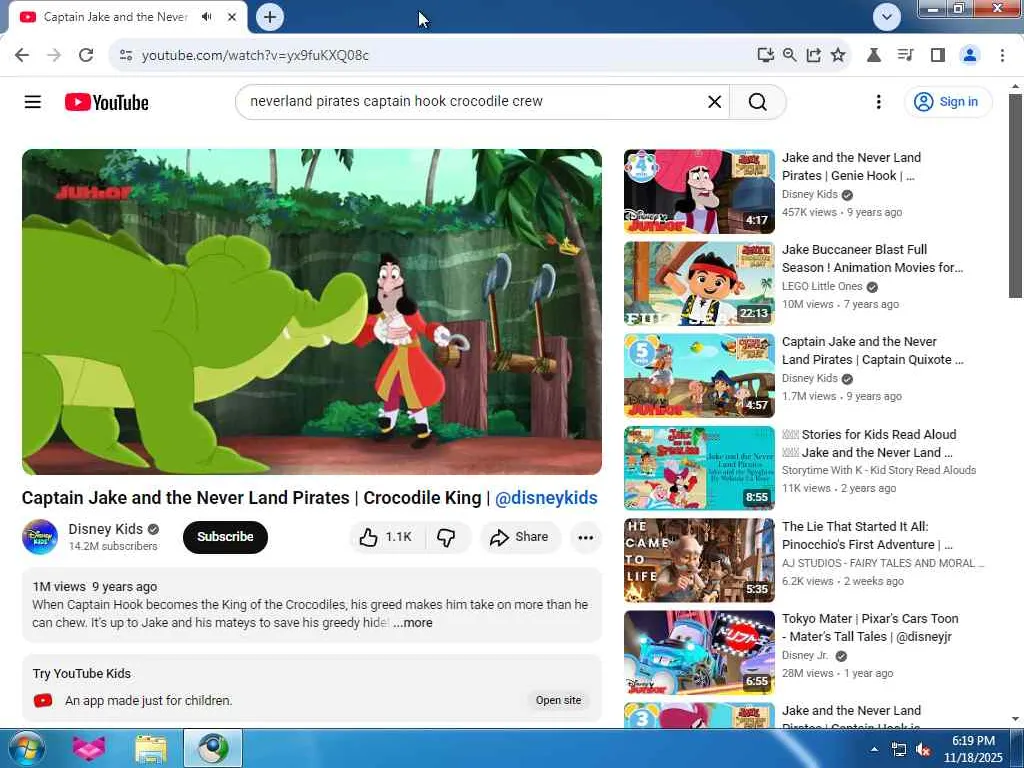Screen dimensions: 1024x768
Task: Open Chrome Labs flask icon
Action: click(874, 55)
